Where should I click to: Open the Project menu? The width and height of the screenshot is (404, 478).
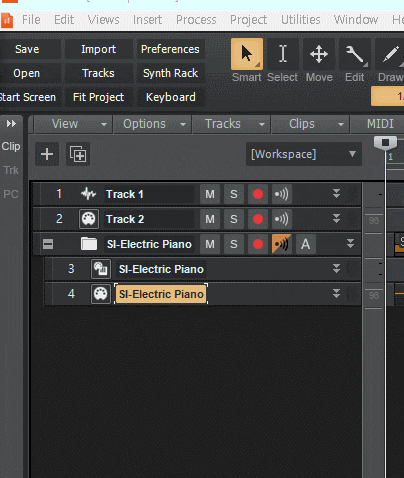[x=248, y=20]
